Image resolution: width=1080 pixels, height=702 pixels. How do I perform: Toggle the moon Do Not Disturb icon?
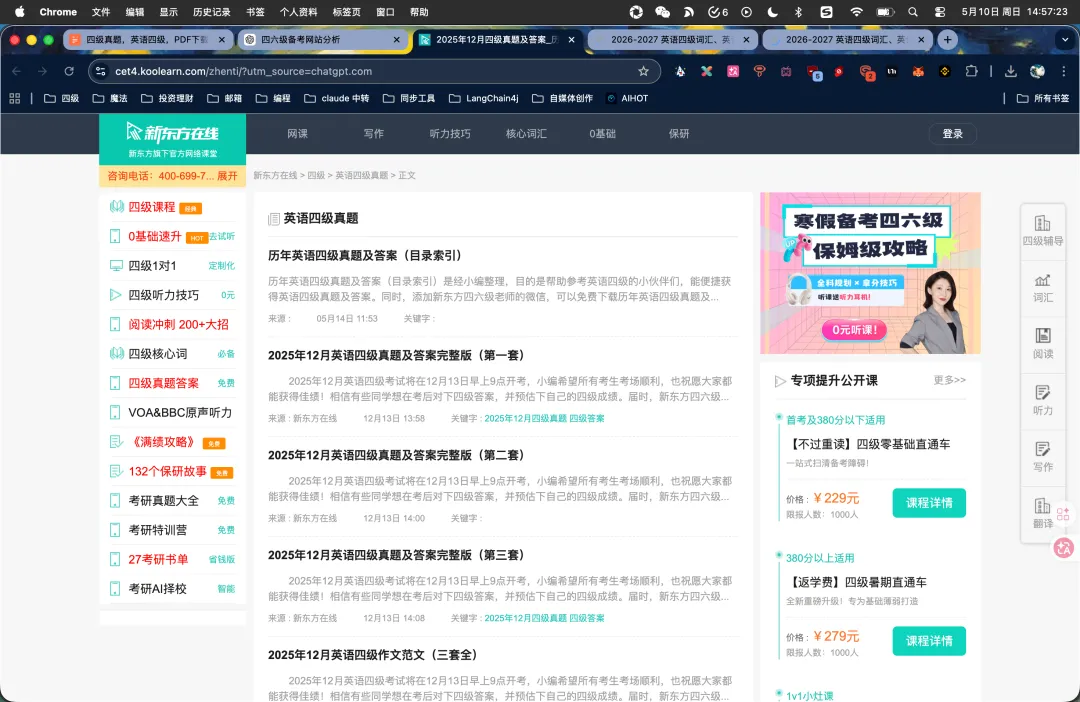point(772,12)
